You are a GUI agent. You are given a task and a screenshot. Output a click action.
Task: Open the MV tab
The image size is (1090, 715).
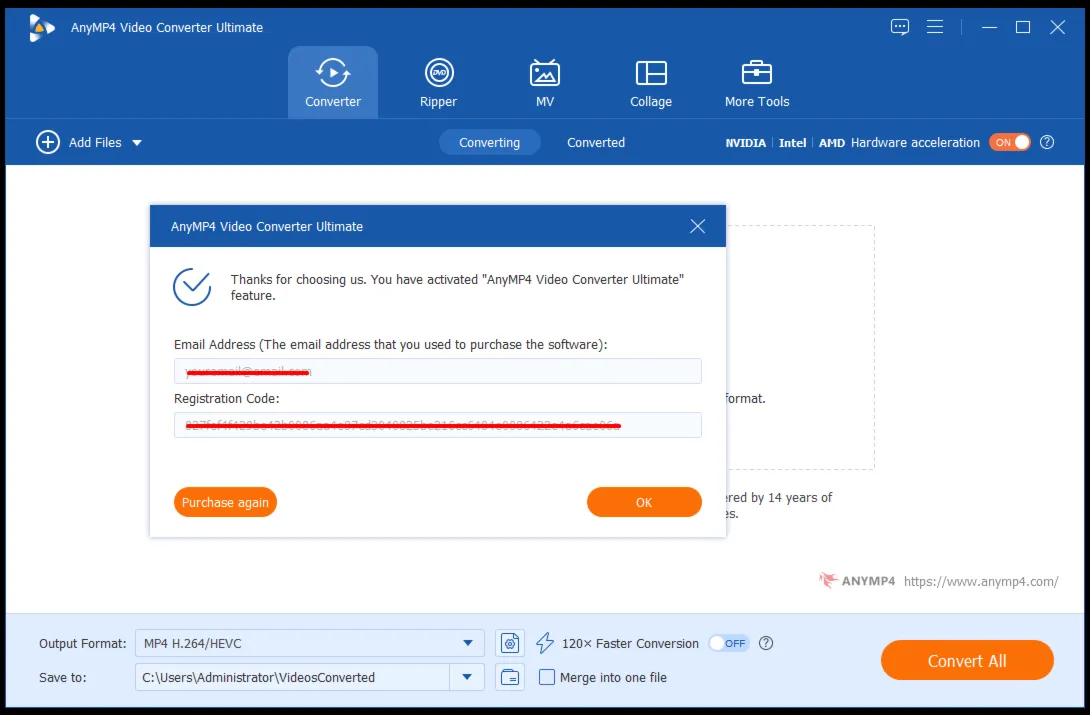(x=545, y=83)
